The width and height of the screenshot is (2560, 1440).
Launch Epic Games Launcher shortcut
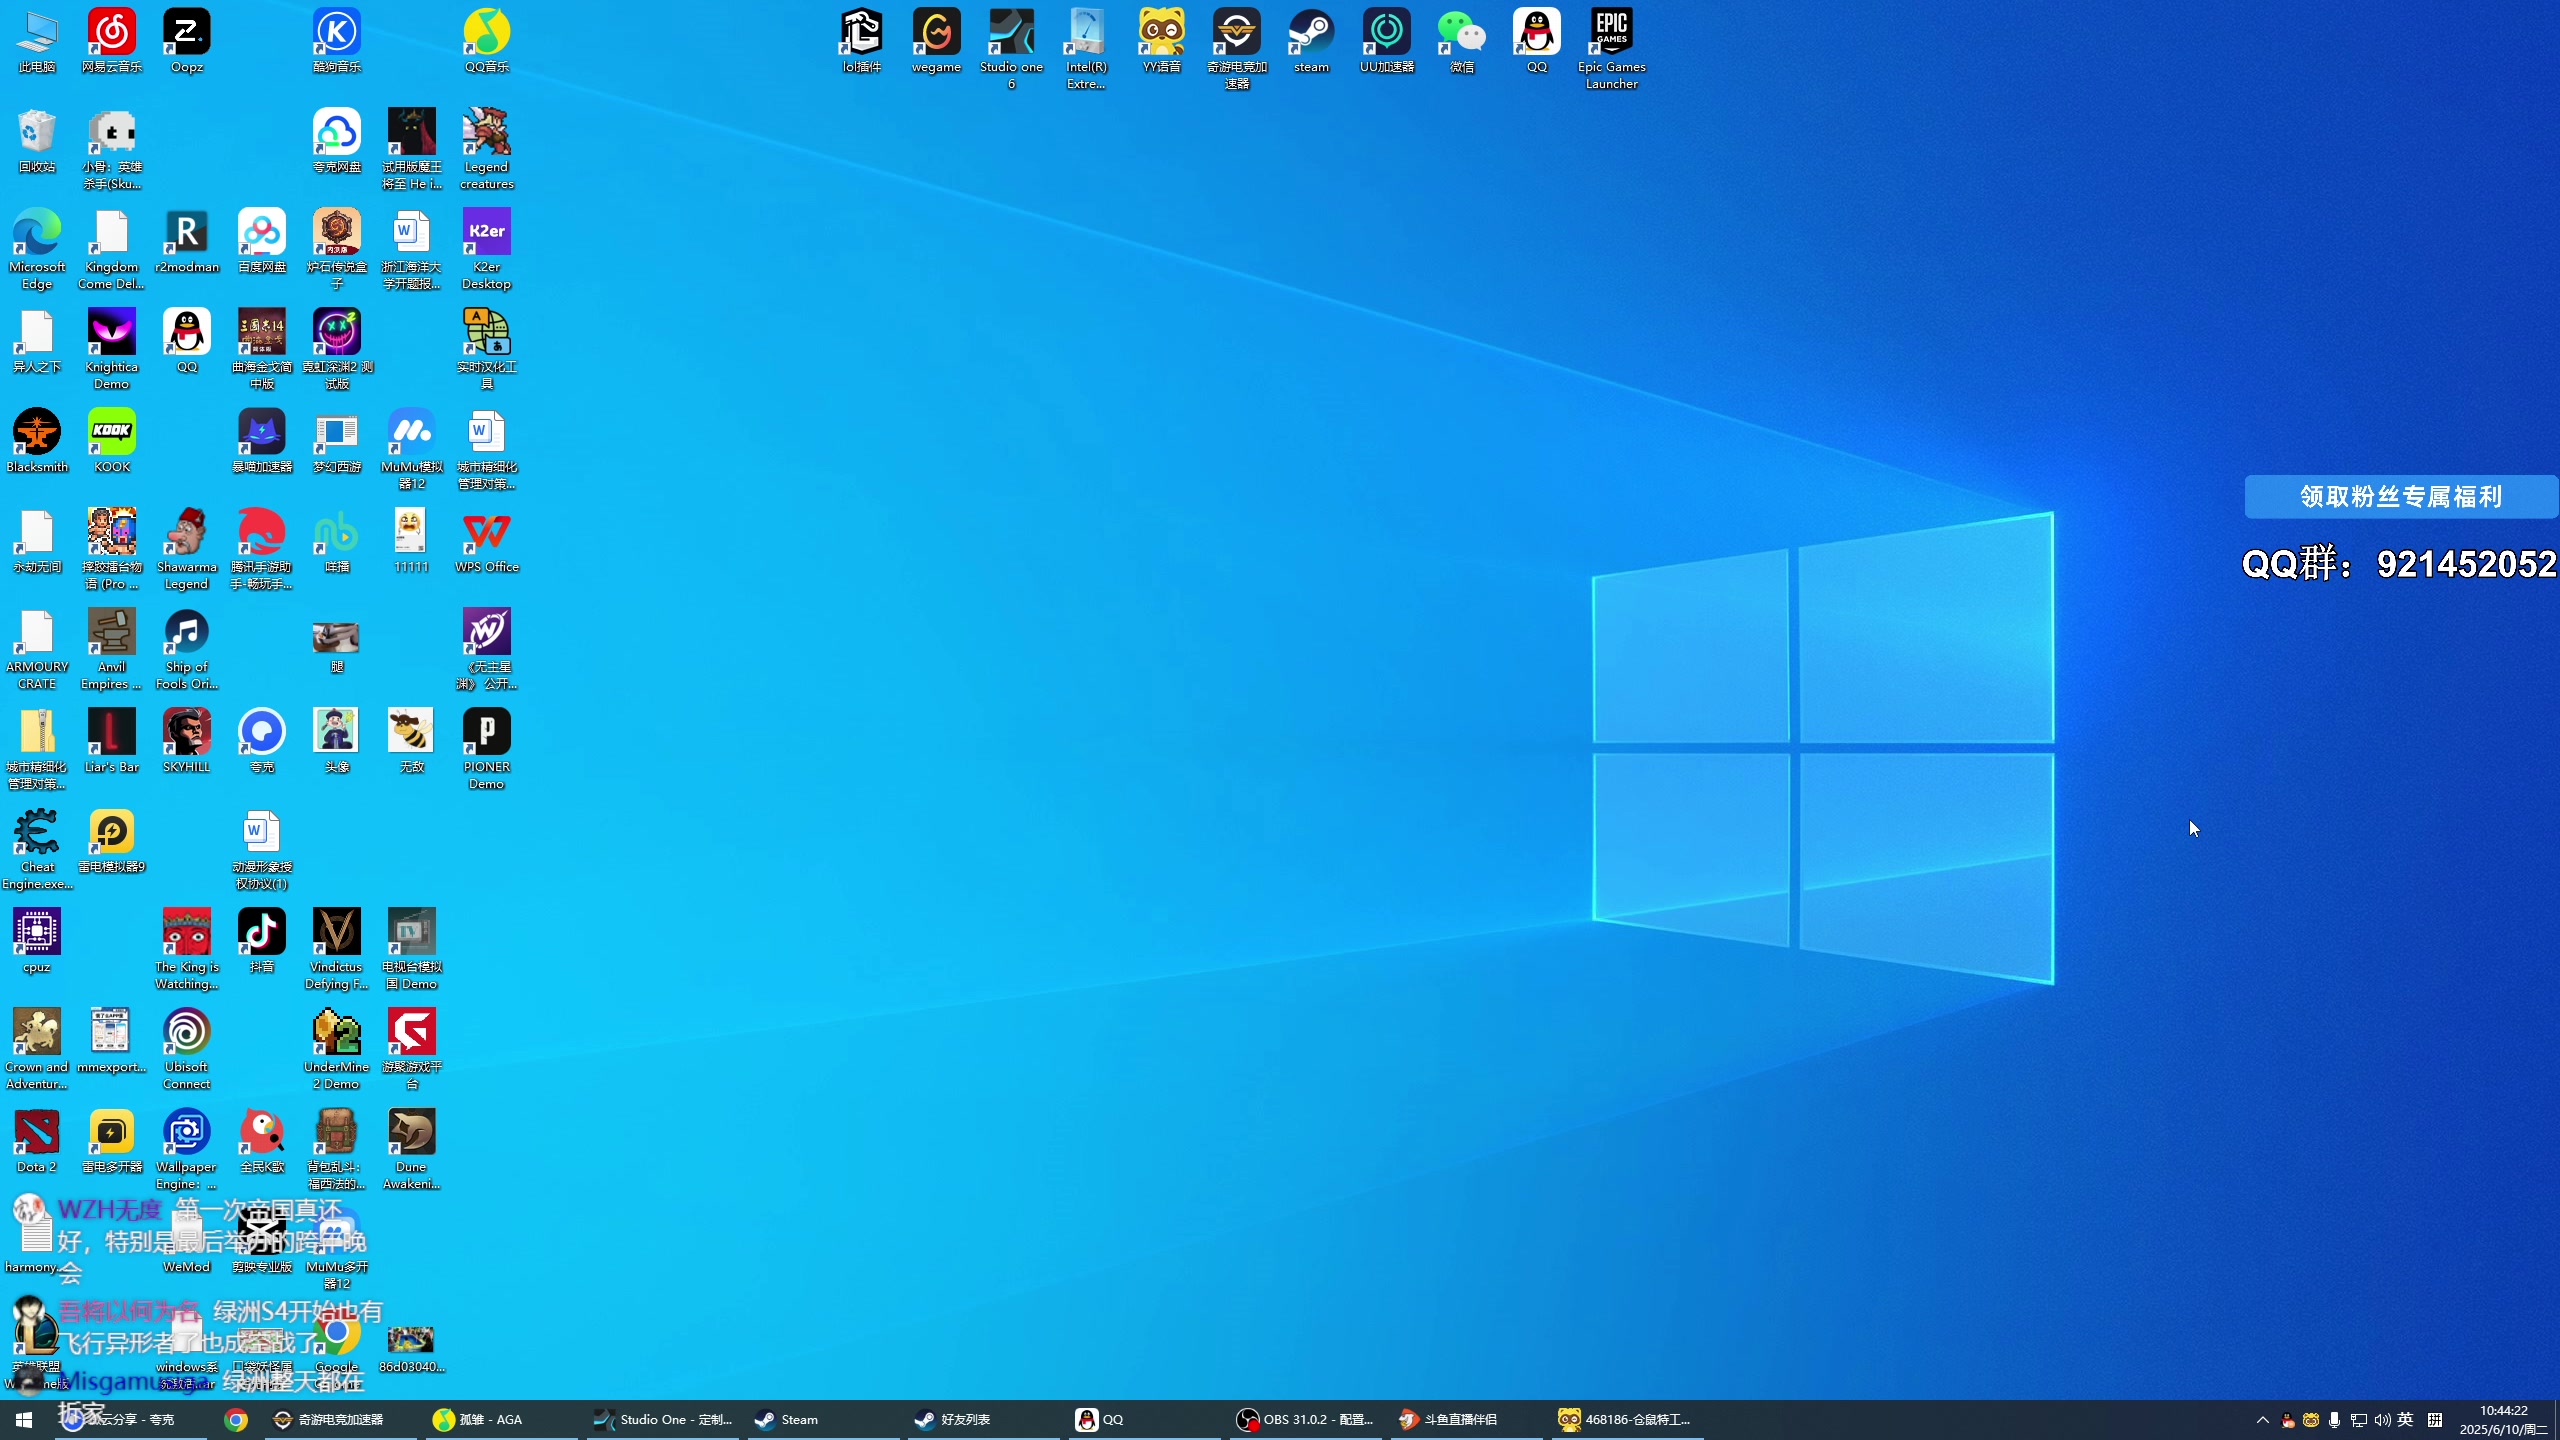pyautogui.click(x=1611, y=50)
